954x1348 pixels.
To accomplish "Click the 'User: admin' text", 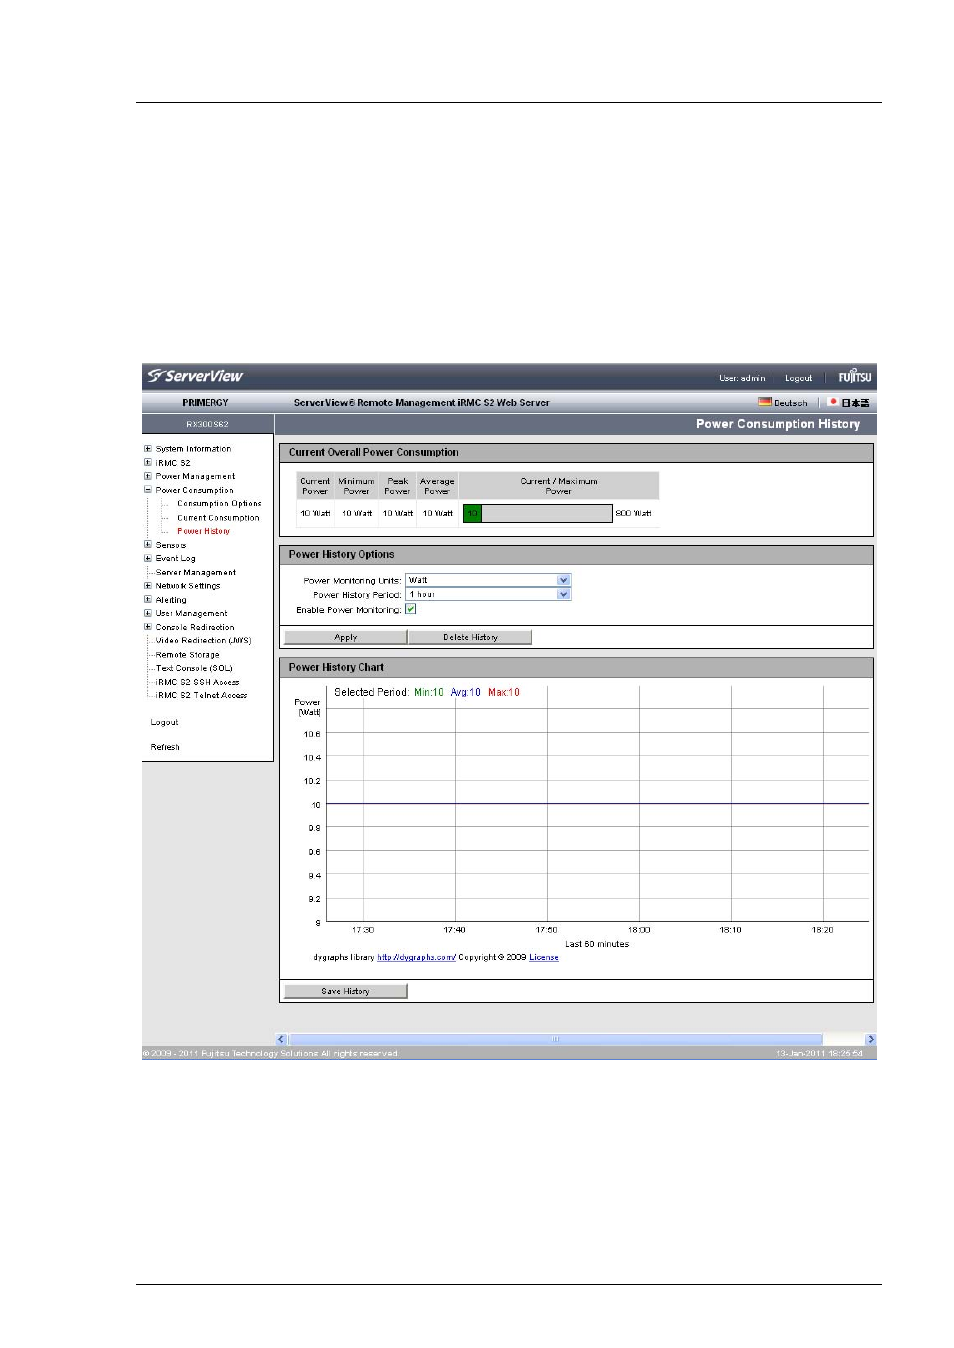I will point(742,378).
